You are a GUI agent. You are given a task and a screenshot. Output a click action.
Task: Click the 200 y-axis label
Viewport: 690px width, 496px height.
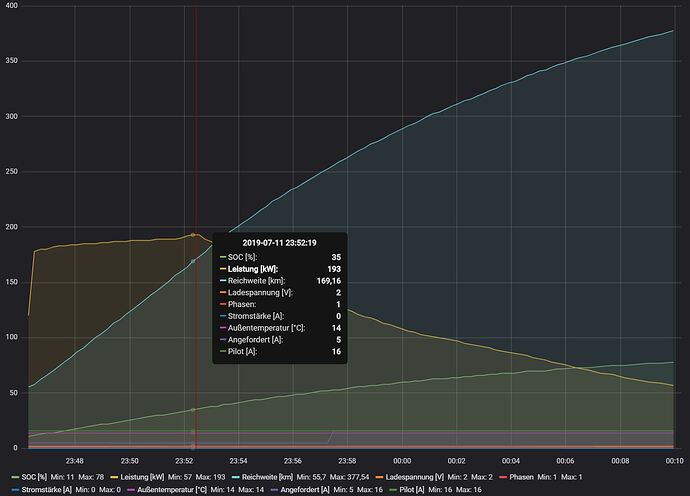(11, 227)
